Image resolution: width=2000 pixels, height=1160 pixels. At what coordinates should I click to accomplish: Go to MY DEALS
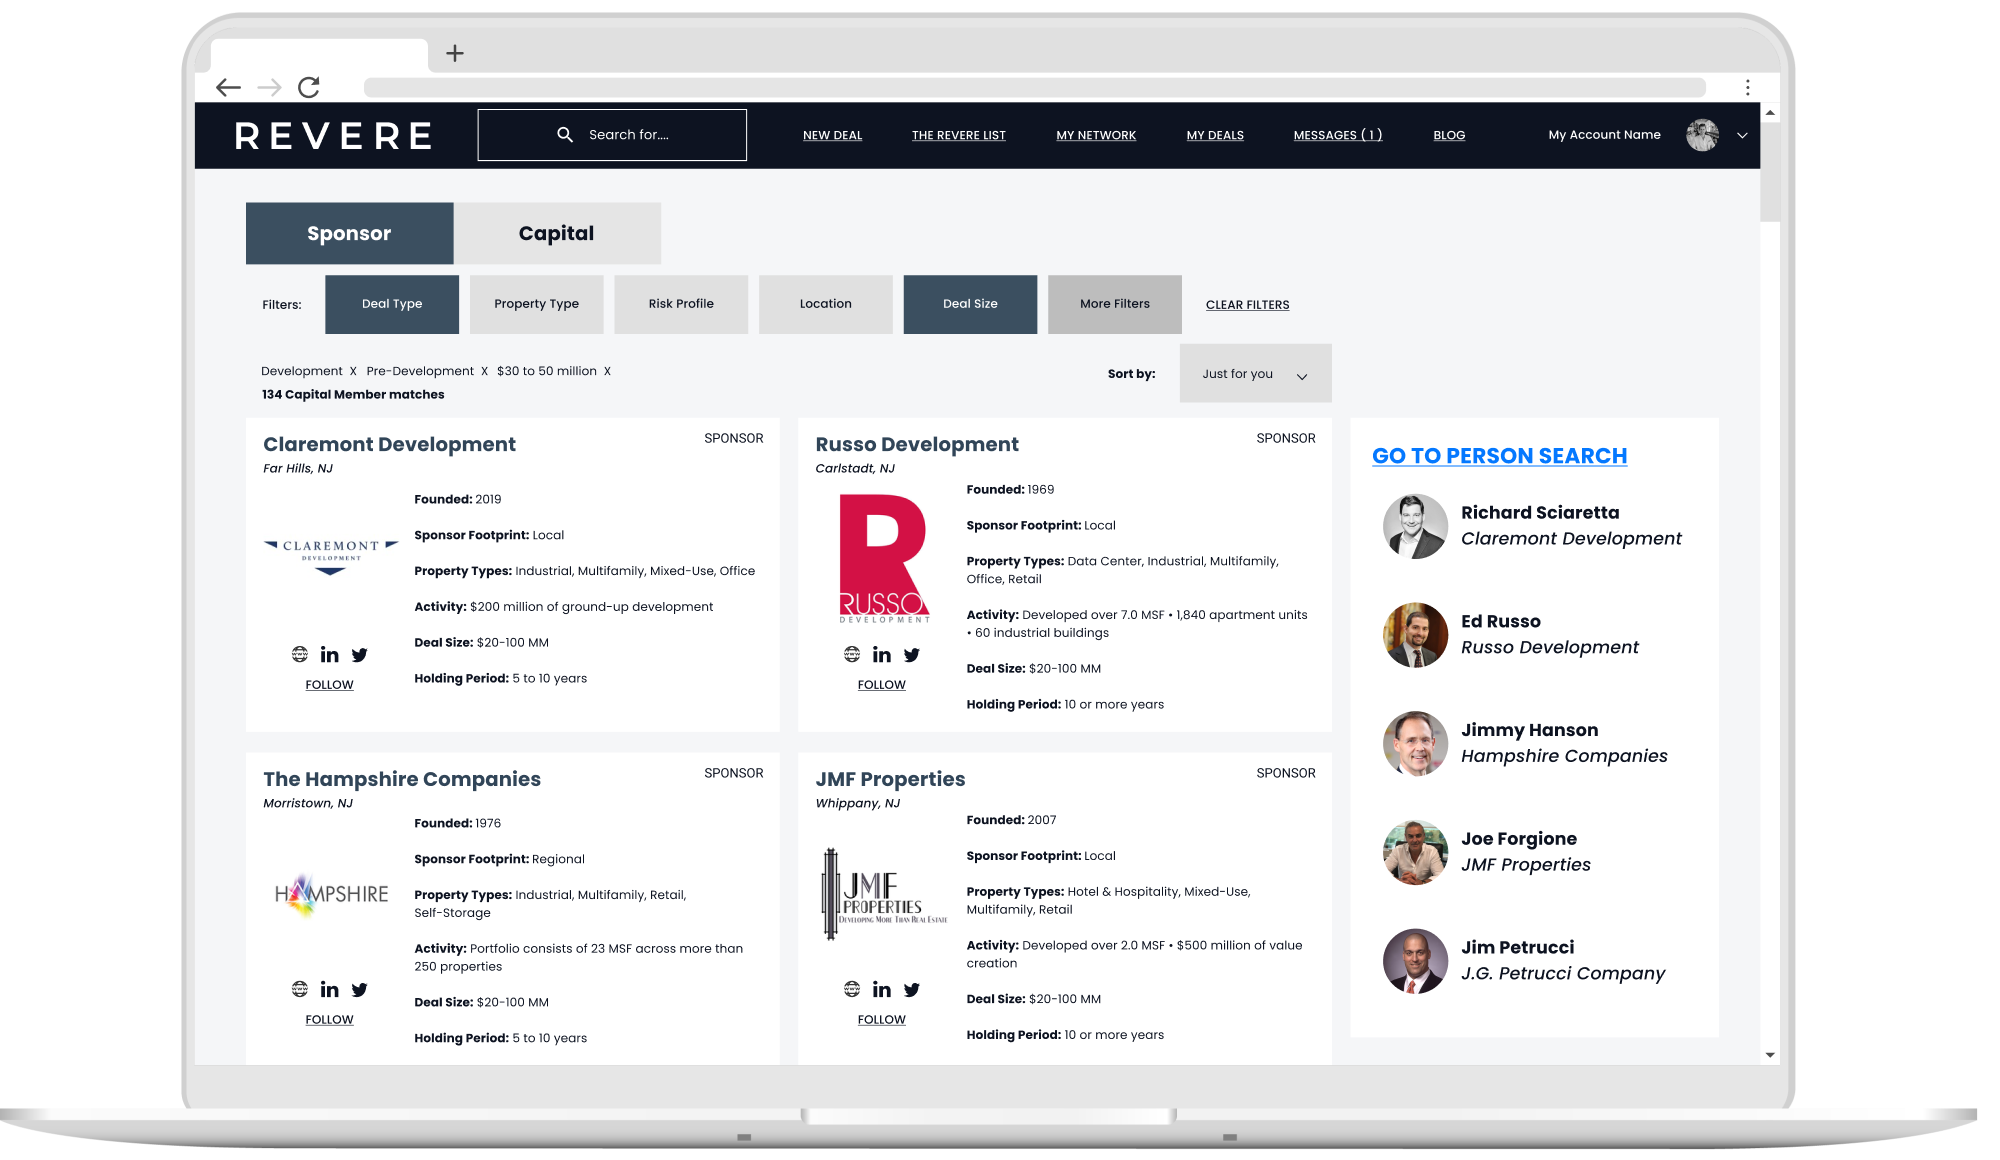coord(1215,135)
